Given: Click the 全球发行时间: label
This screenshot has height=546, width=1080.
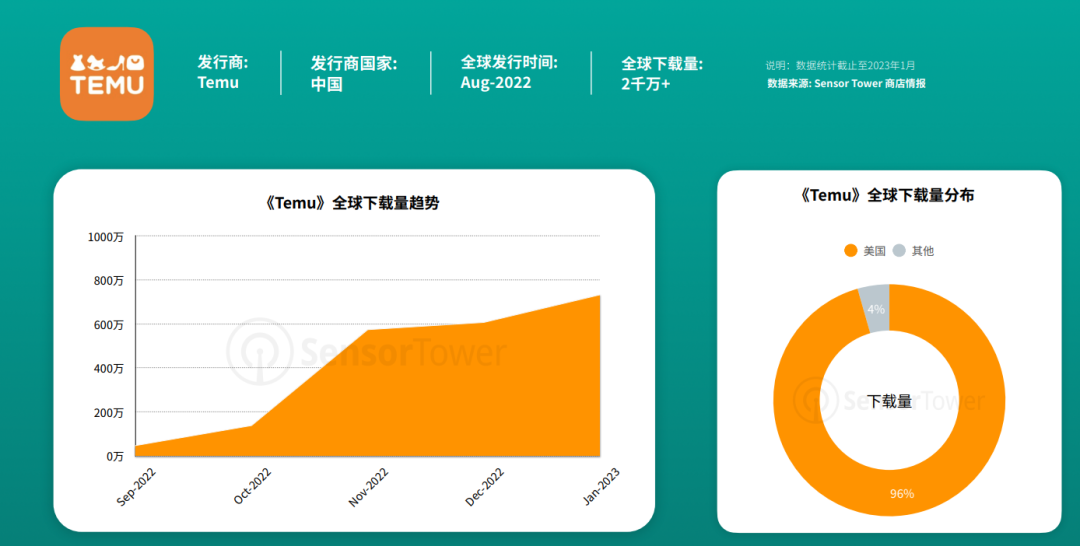Looking at the screenshot, I should 509,62.
